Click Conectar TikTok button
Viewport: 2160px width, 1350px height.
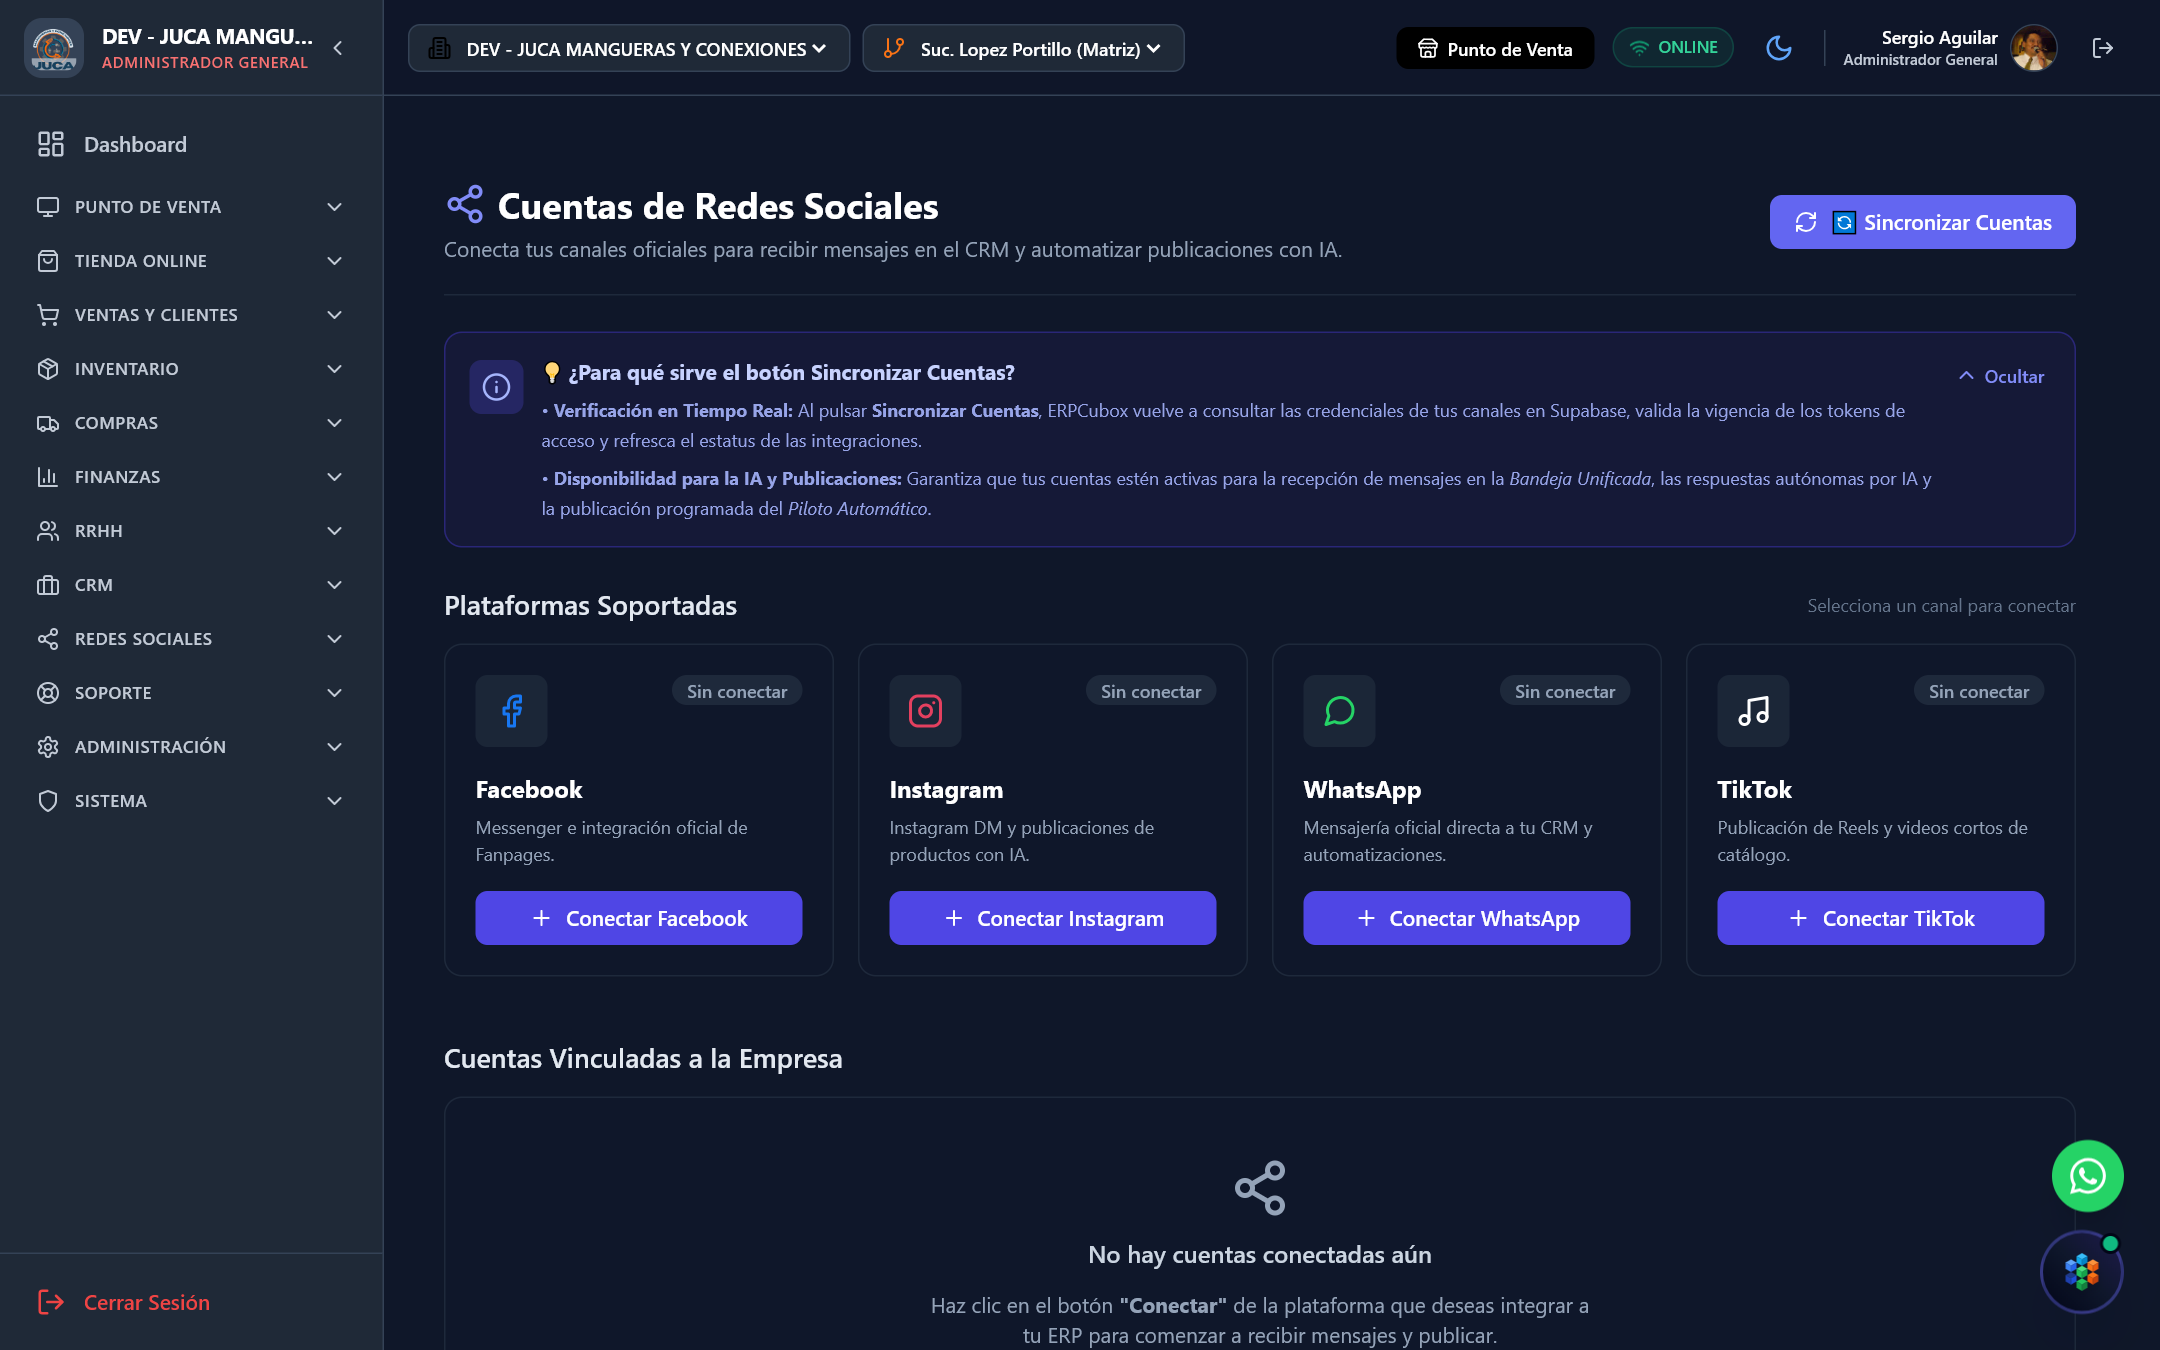(x=1881, y=918)
